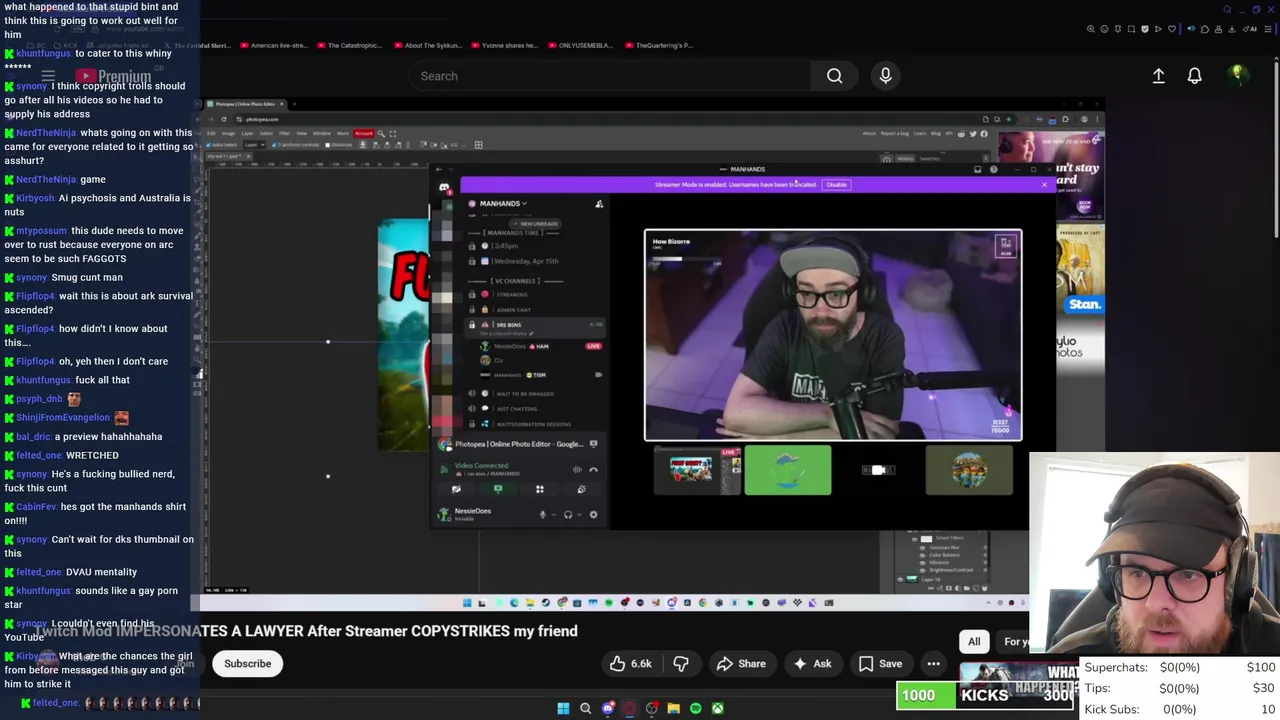Click Photopea Account red button
Viewport: 1280px width, 720px height.
click(x=363, y=133)
